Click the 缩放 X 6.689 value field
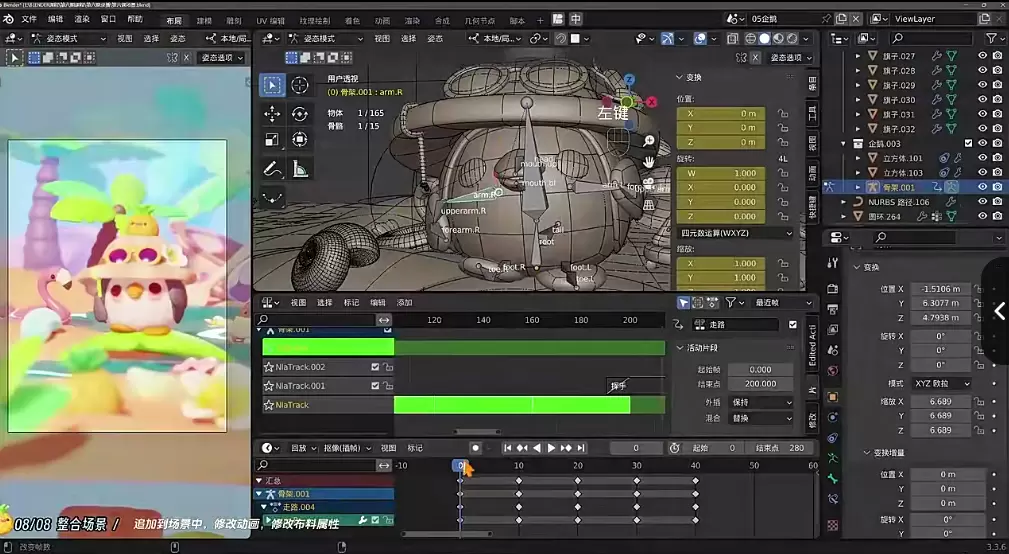The height and width of the screenshot is (554, 1009). point(940,401)
